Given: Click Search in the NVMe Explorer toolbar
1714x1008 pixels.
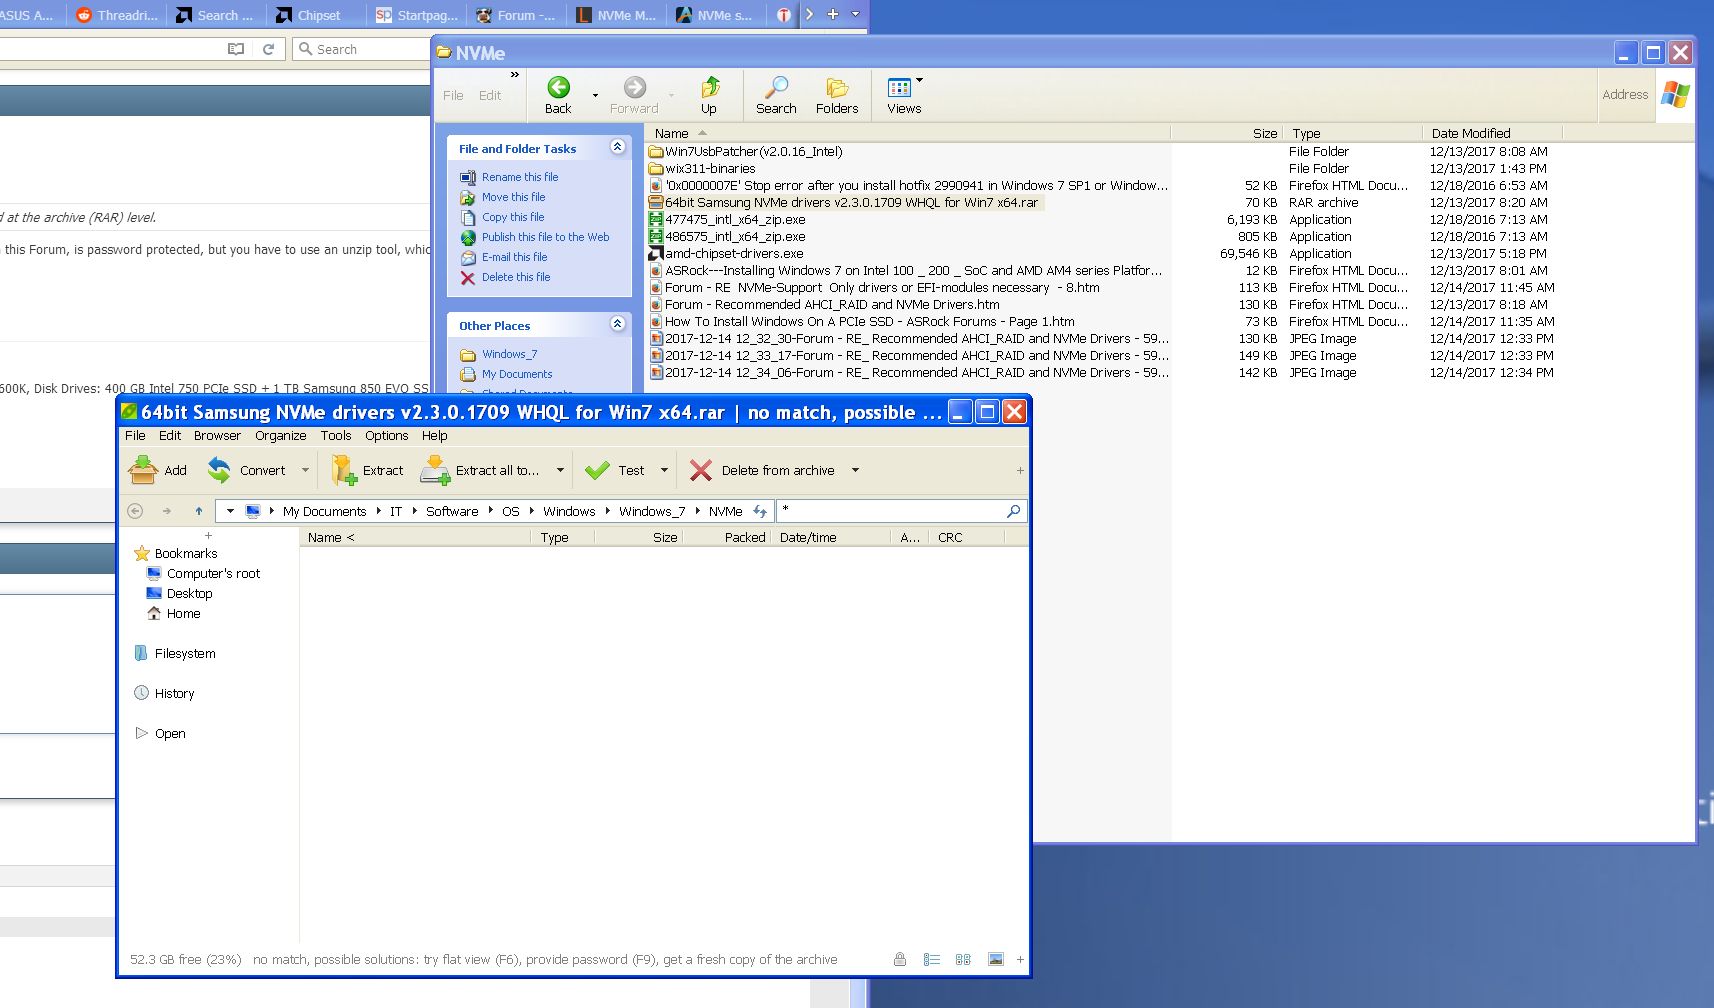Looking at the screenshot, I should [776, 96].
